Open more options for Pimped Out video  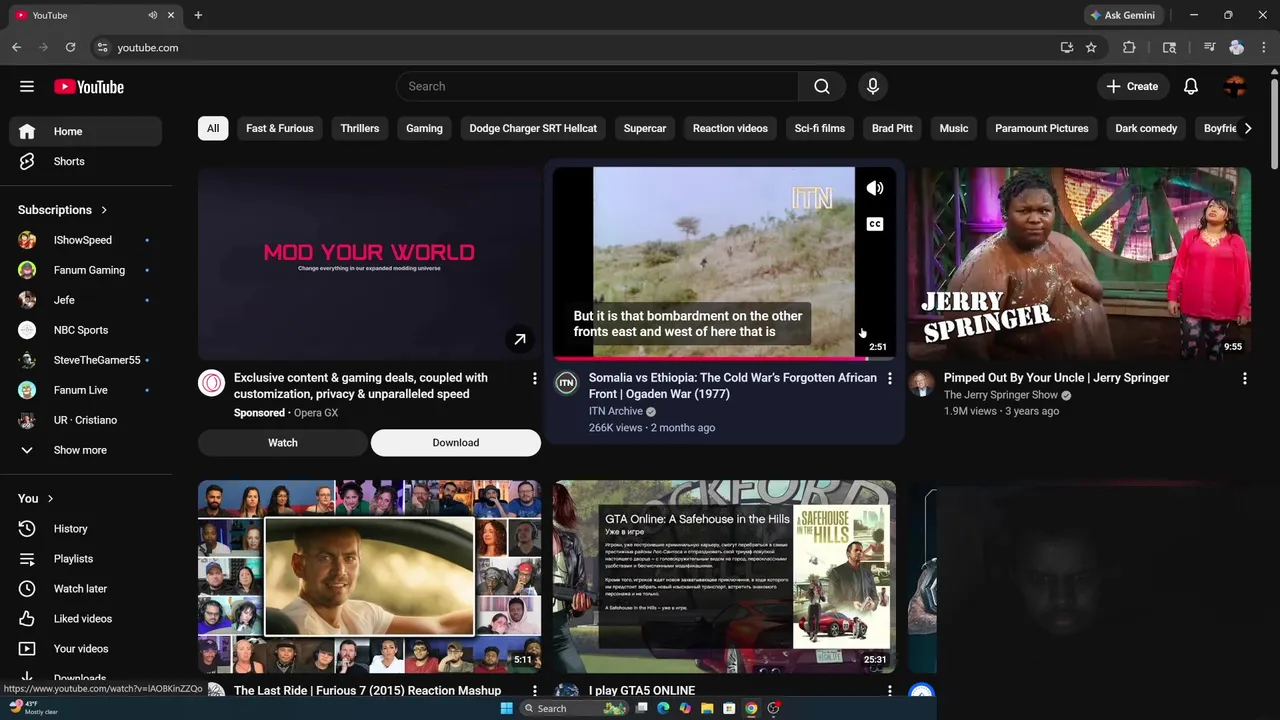[1244, 379]
